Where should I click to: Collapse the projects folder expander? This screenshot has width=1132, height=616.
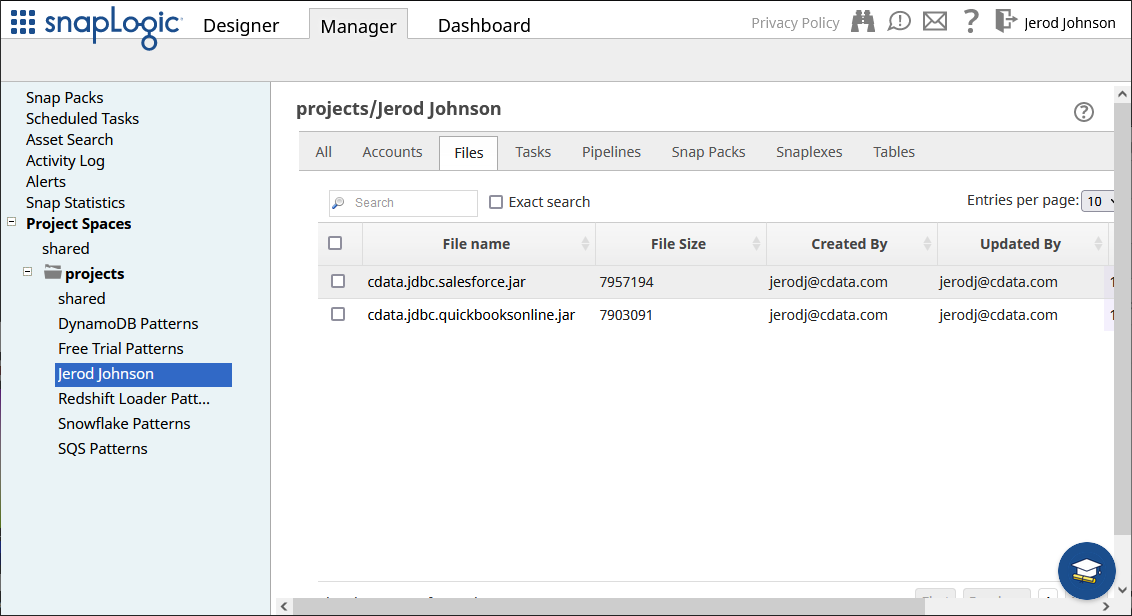28,272
